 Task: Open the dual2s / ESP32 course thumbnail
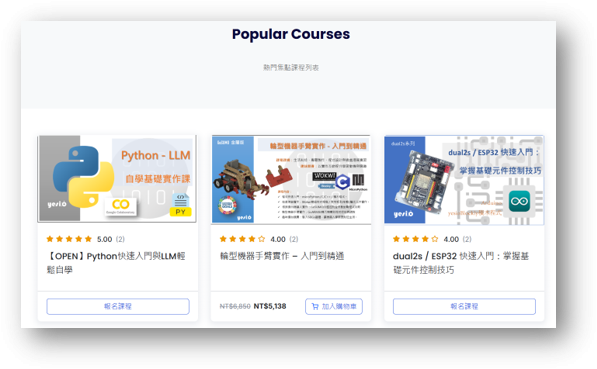(x=464, y=180)
